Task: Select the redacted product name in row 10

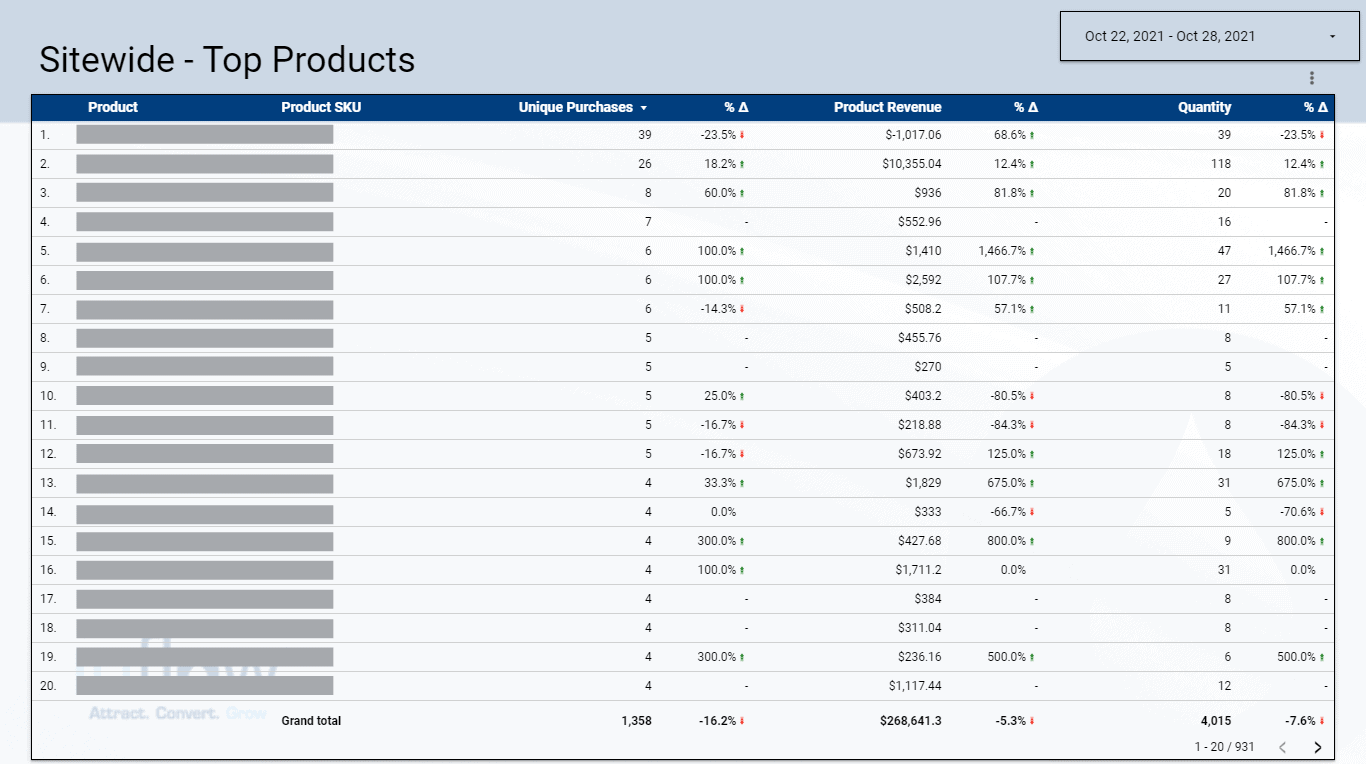Action: pos(205,396)
